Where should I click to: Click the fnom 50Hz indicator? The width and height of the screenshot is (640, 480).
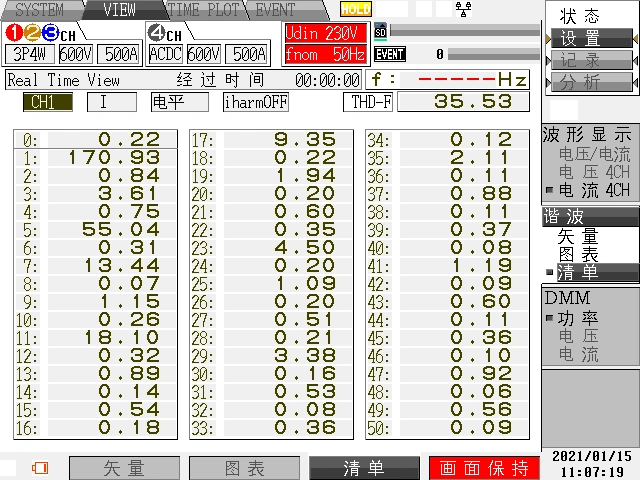tap(325, 54)
